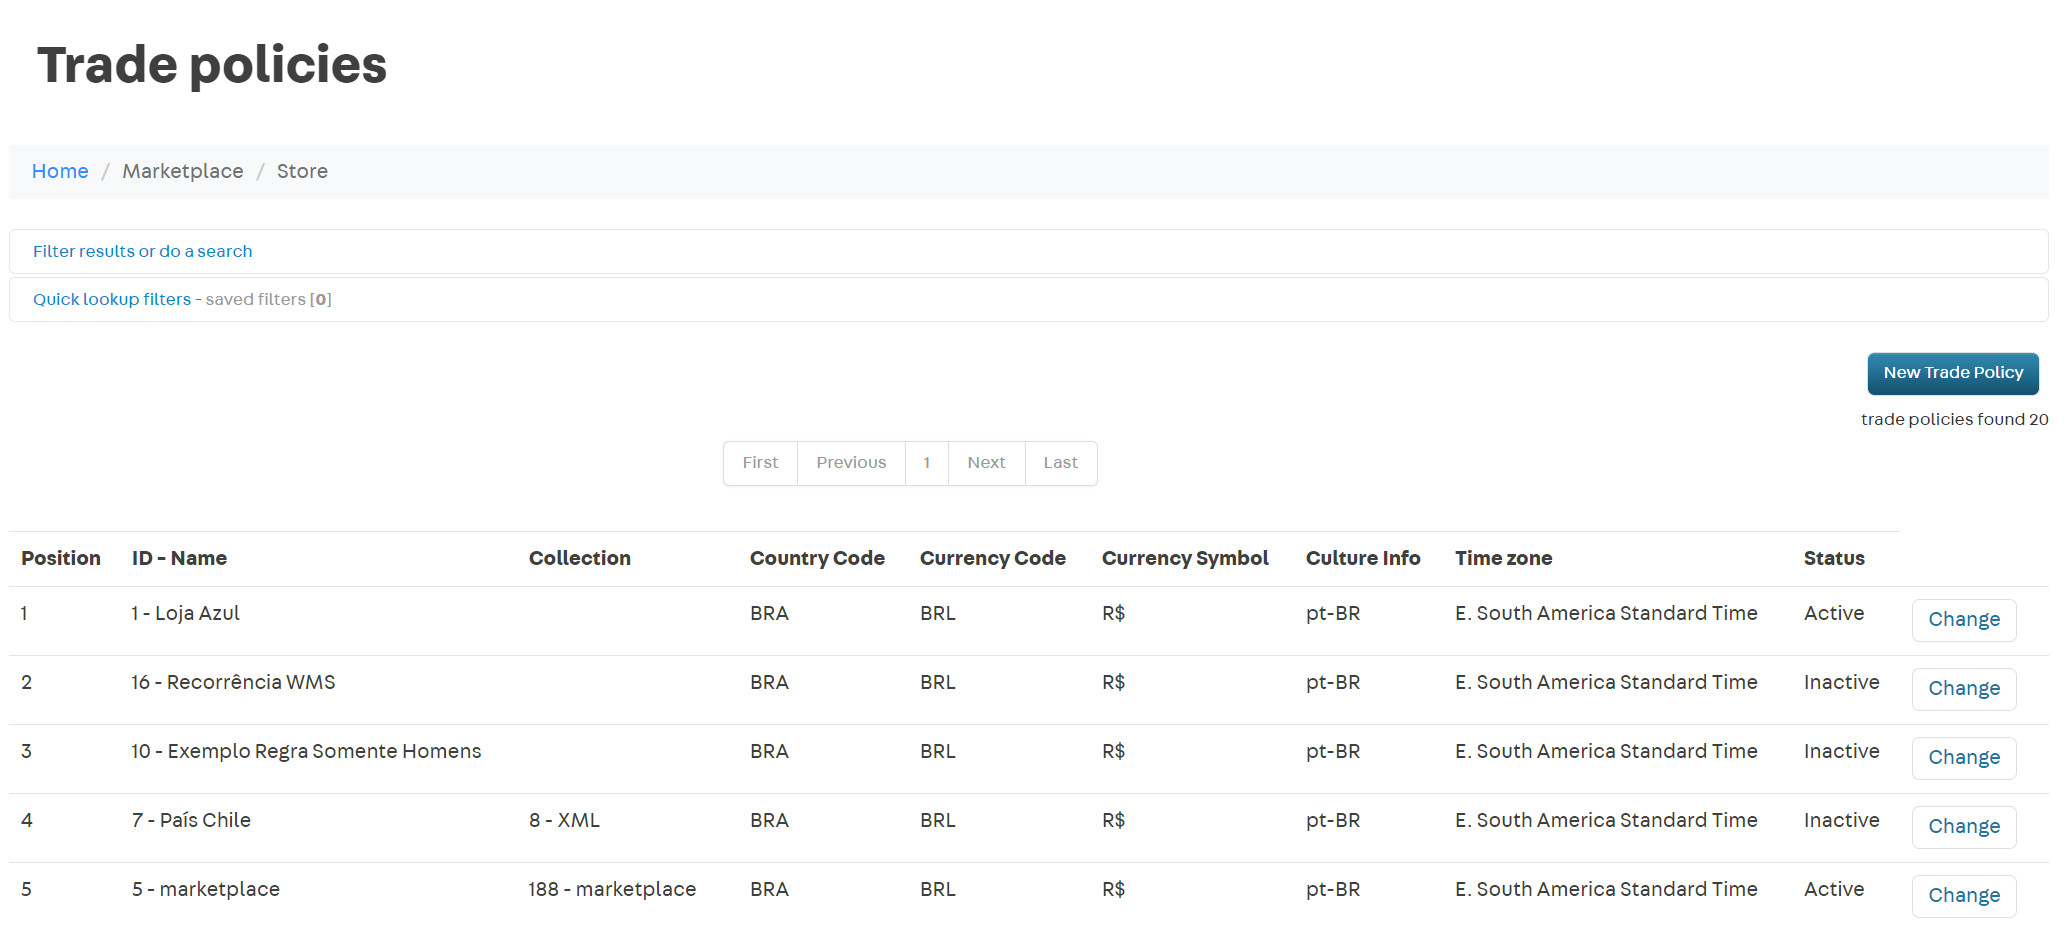The height and width of the screenshot is (931, 2068).
Task: Click Change for País Chile policy
Action: pos(1963,827)
